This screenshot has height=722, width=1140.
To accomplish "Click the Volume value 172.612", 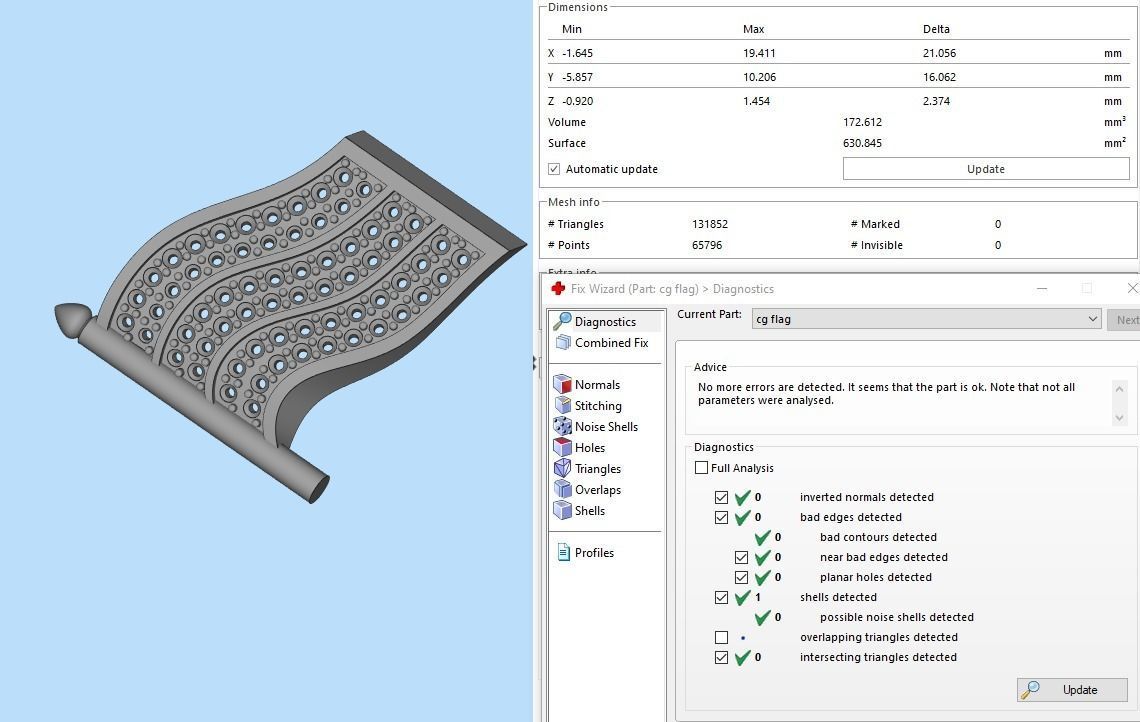I will 862,122.
